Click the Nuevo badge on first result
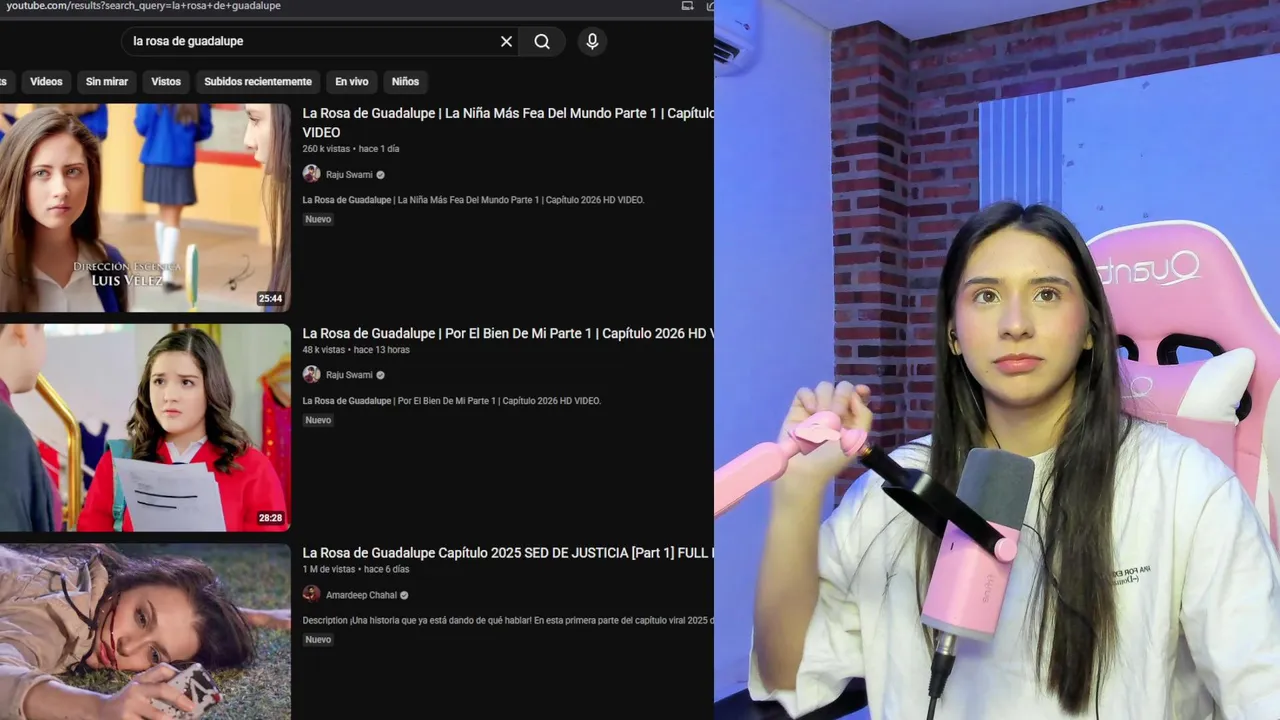This screenshot has width=1280, height=720. (x=318, y=219)
